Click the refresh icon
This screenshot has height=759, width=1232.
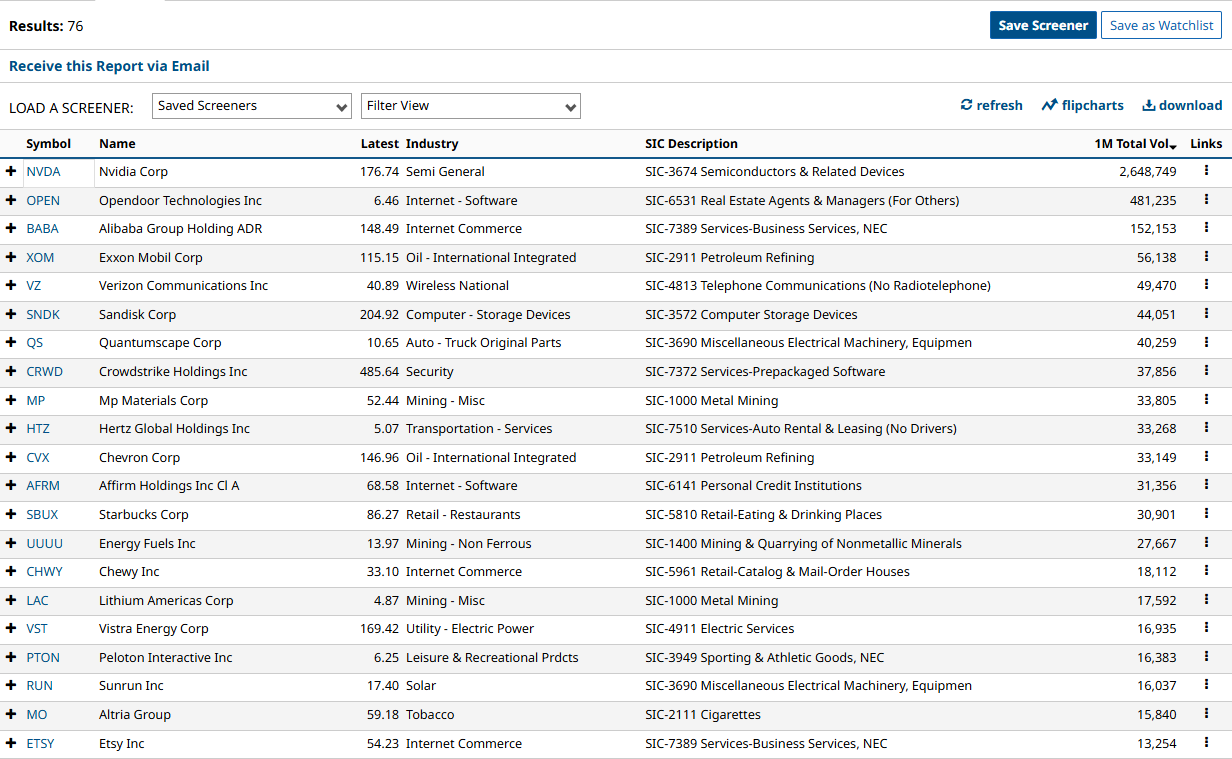[x=966, y=105]
